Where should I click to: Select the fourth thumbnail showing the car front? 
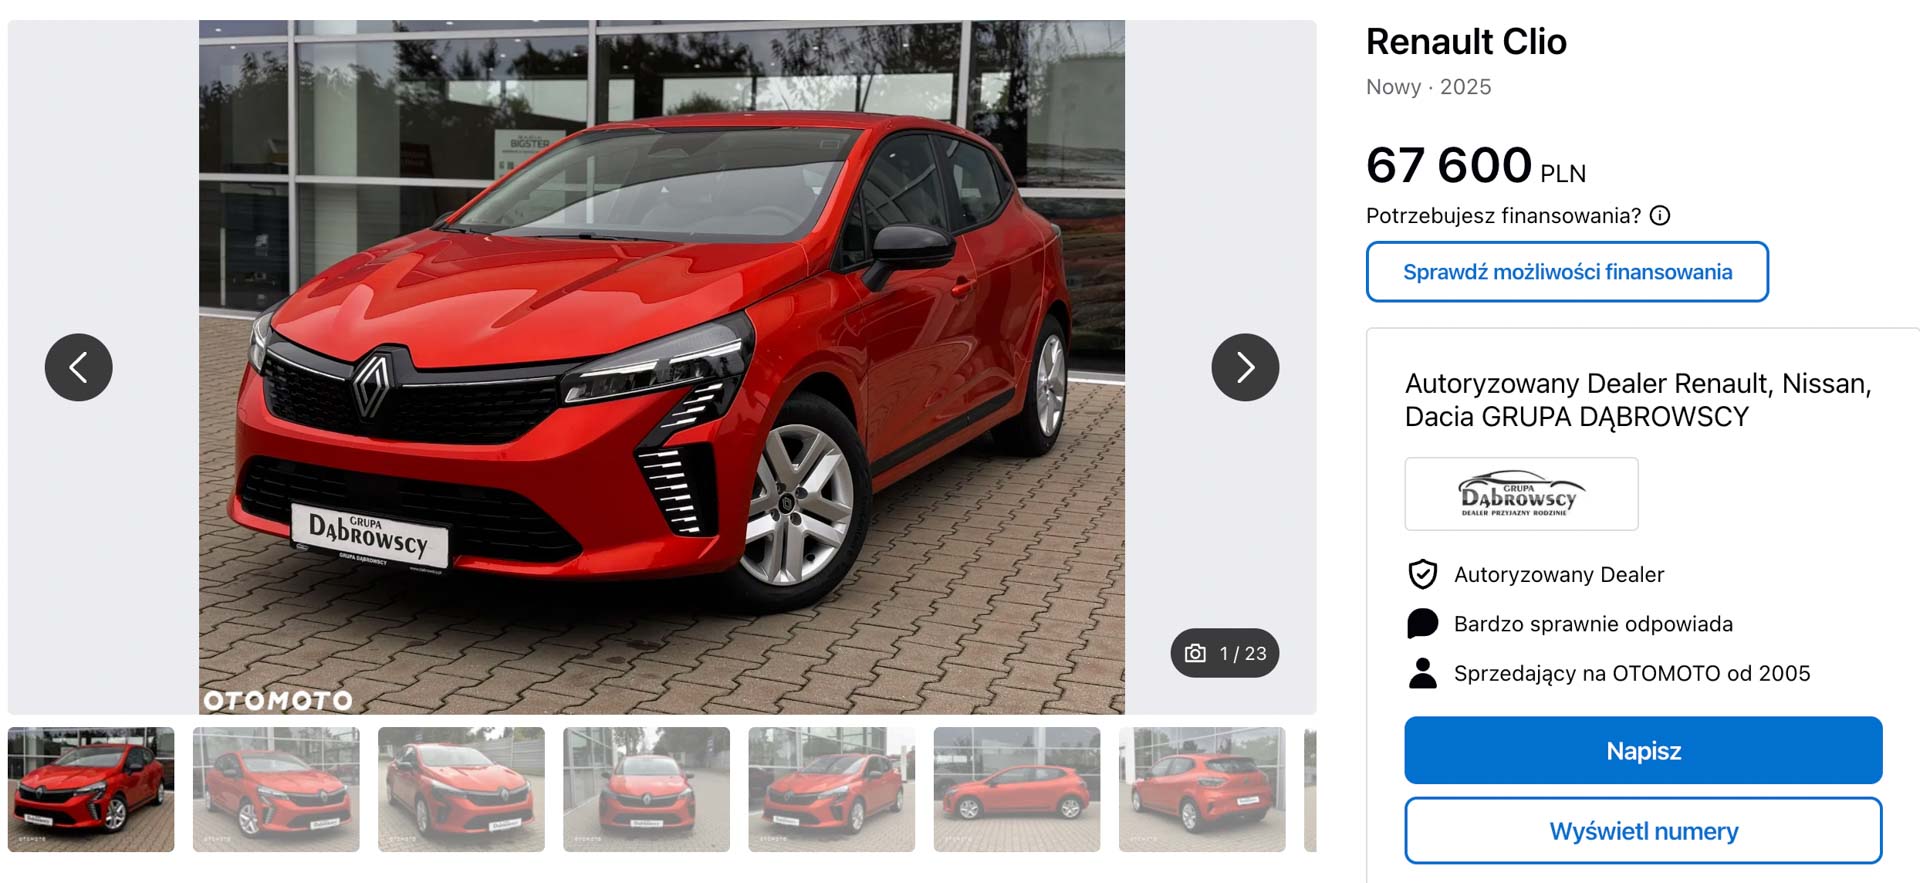(x=646, y=789)
